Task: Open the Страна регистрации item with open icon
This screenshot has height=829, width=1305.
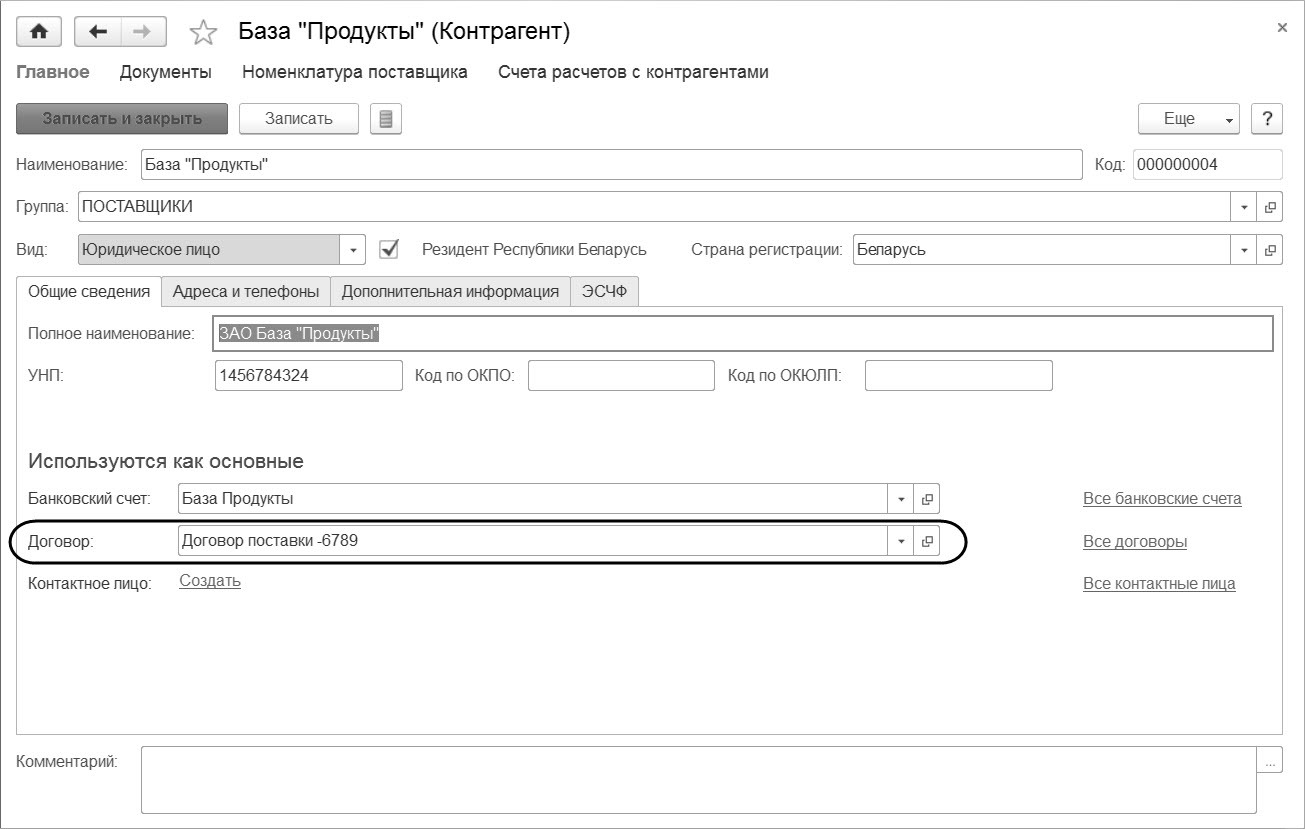Action: [x=1270, y=250]
